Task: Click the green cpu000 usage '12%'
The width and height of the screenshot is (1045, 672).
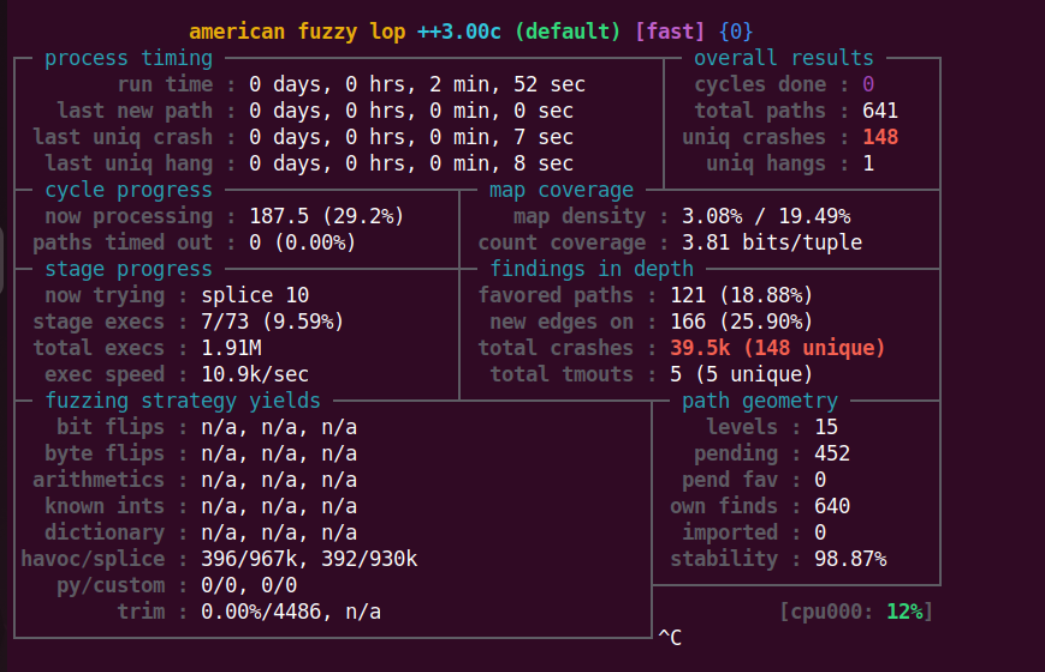Action: [x=904, y=611]
